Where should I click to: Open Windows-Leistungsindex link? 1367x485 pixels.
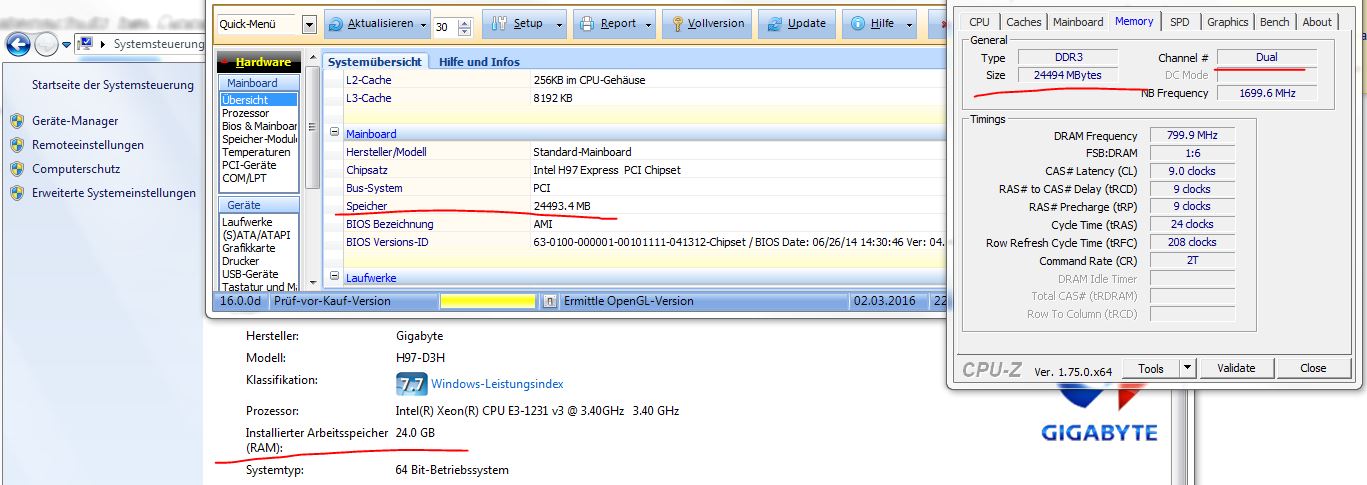coord(497,384)
